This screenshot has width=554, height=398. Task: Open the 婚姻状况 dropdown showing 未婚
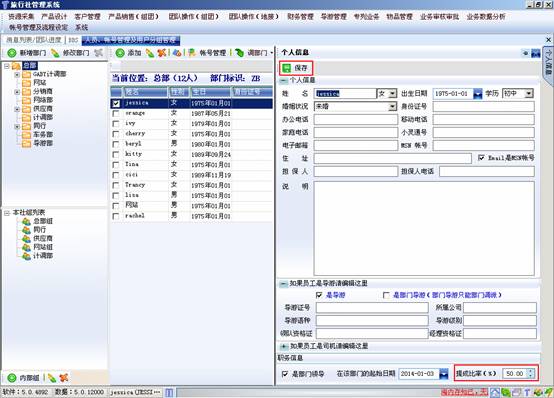pyautogui.click(x=393, y=106)
